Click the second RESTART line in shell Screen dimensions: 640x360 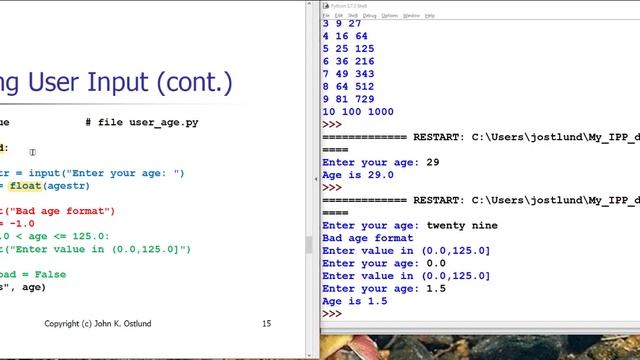tap(481, 200)
